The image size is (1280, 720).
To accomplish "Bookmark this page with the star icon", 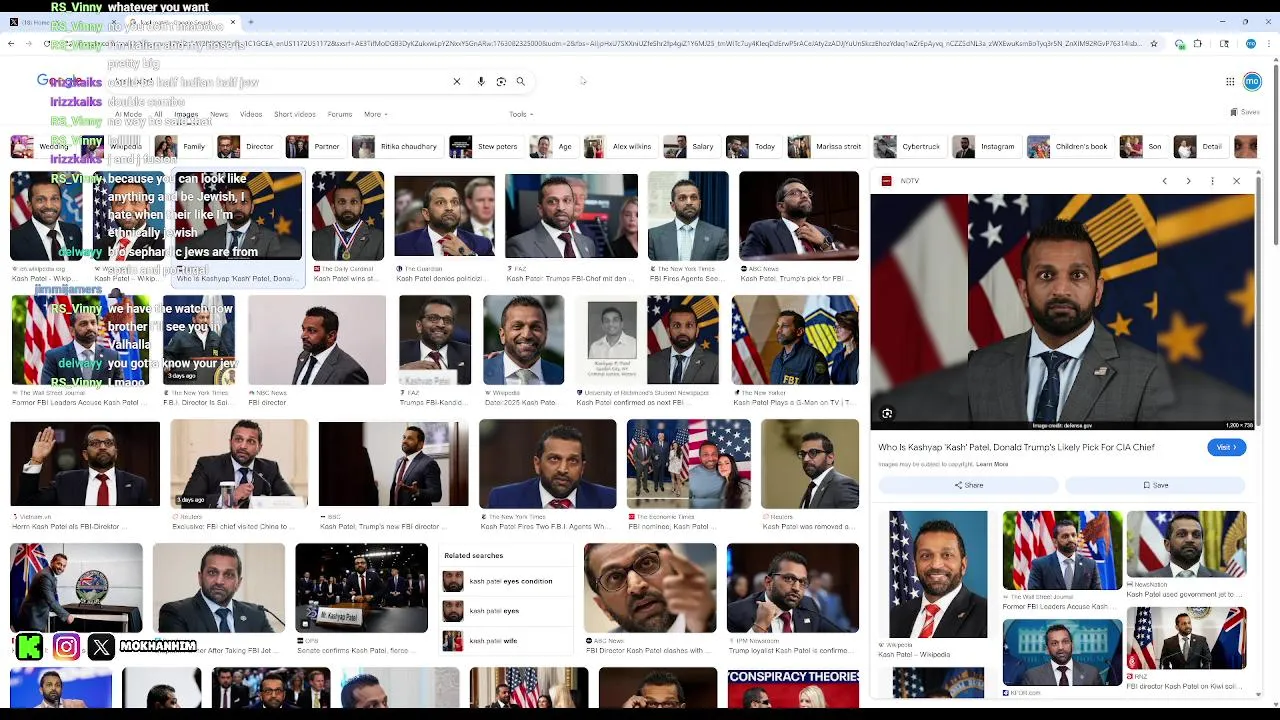I will coord(1154,44).
